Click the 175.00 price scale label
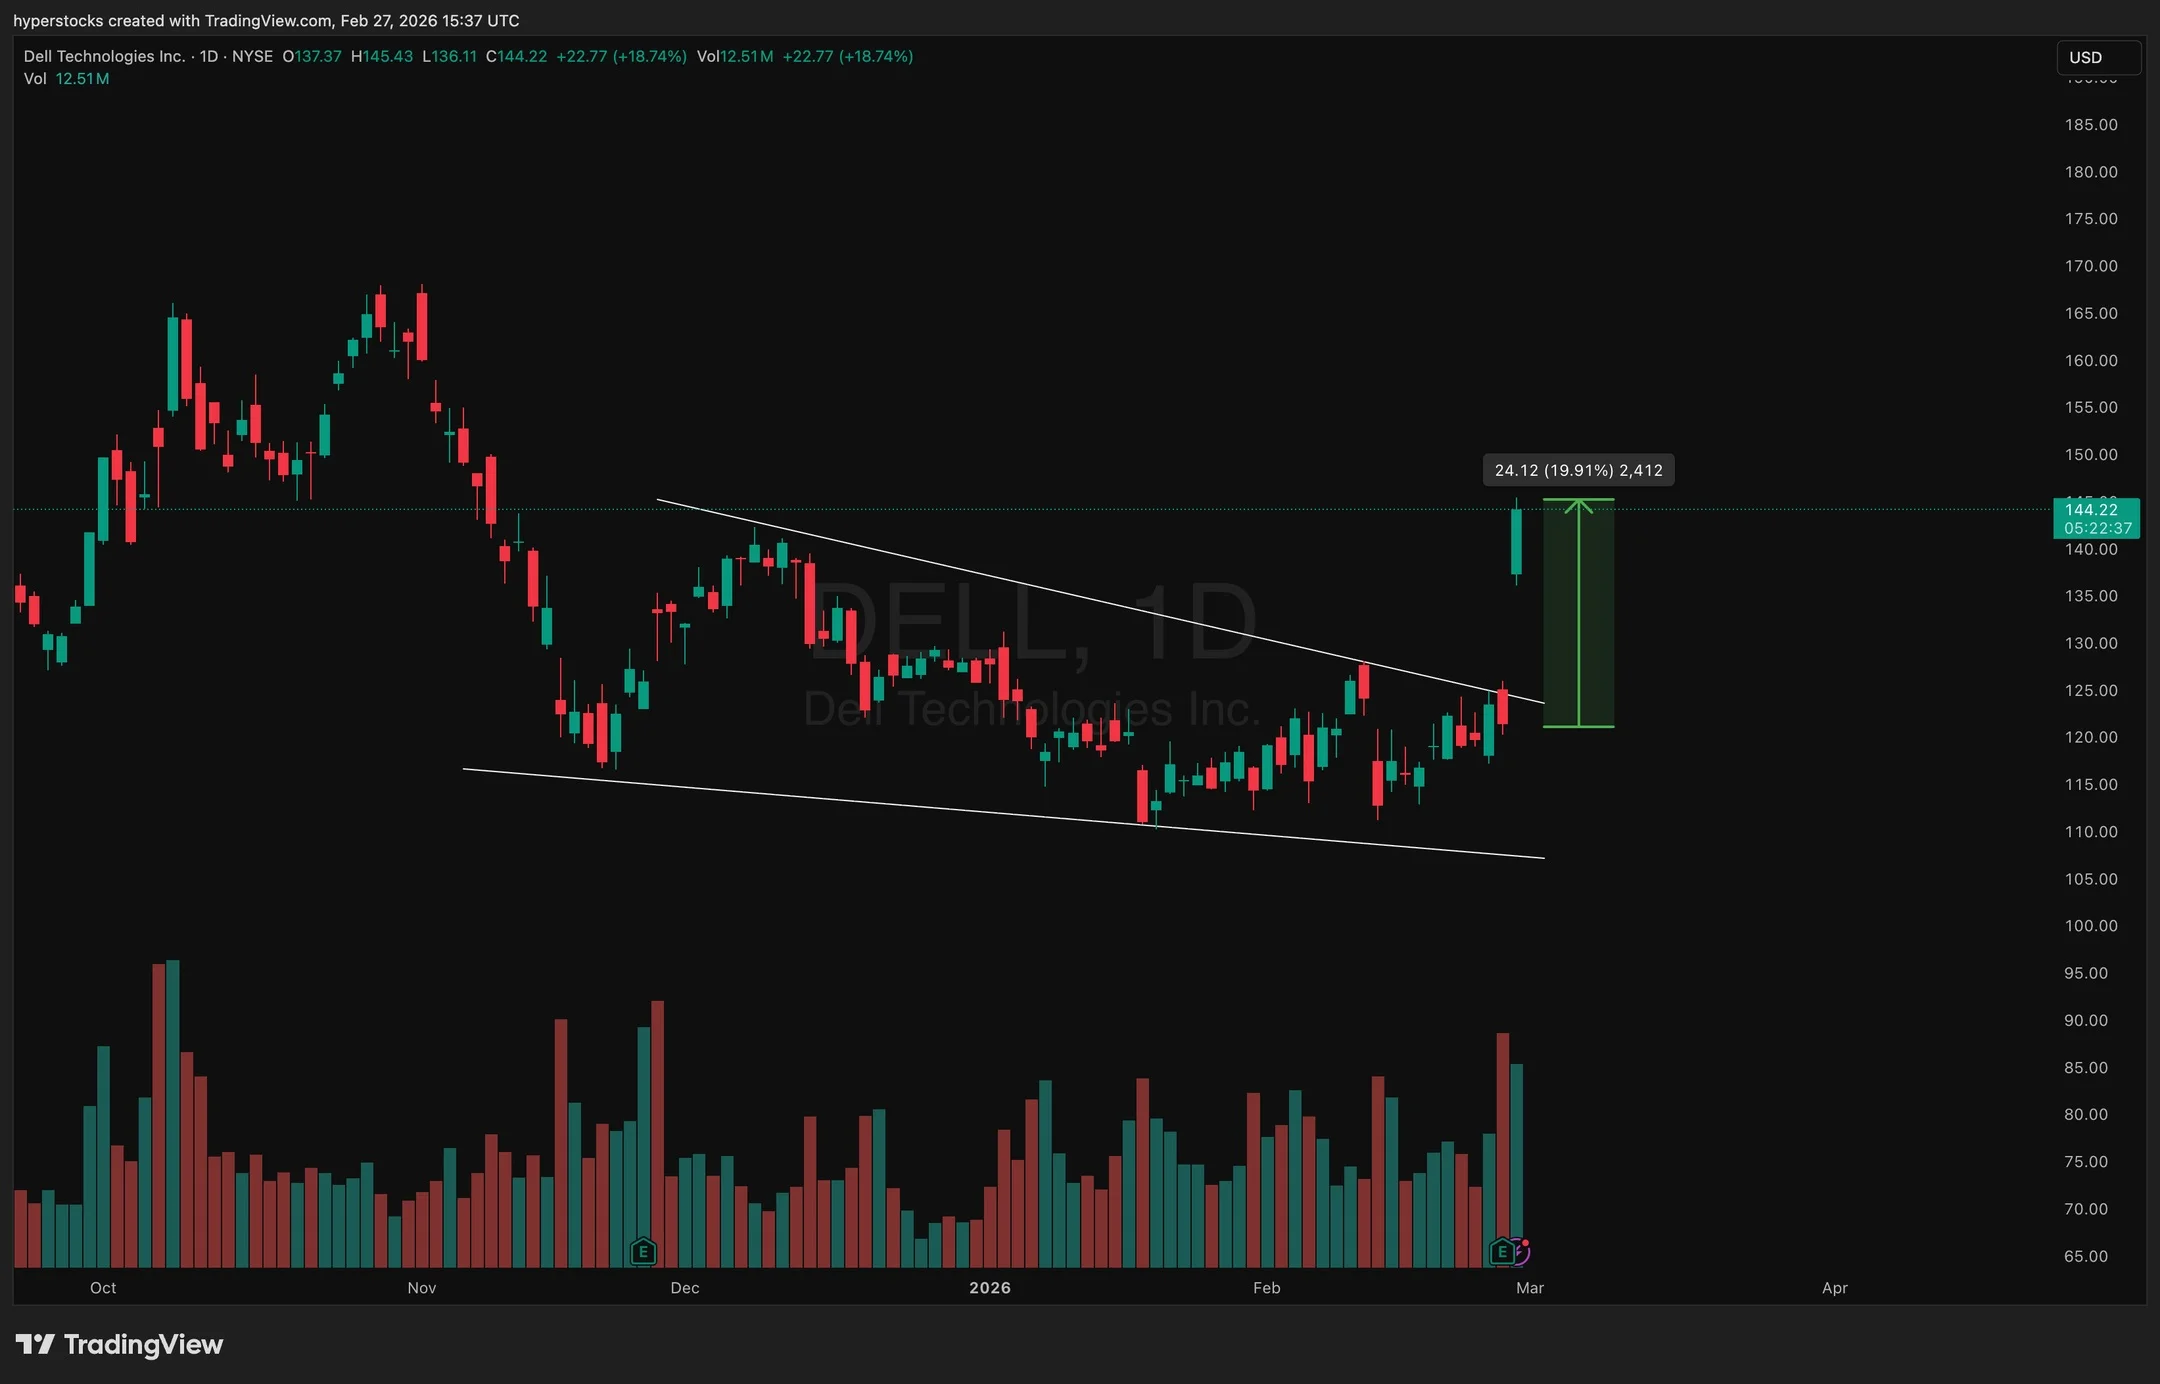This screenshot has width=2160, height=1384. pos(2091,219)
